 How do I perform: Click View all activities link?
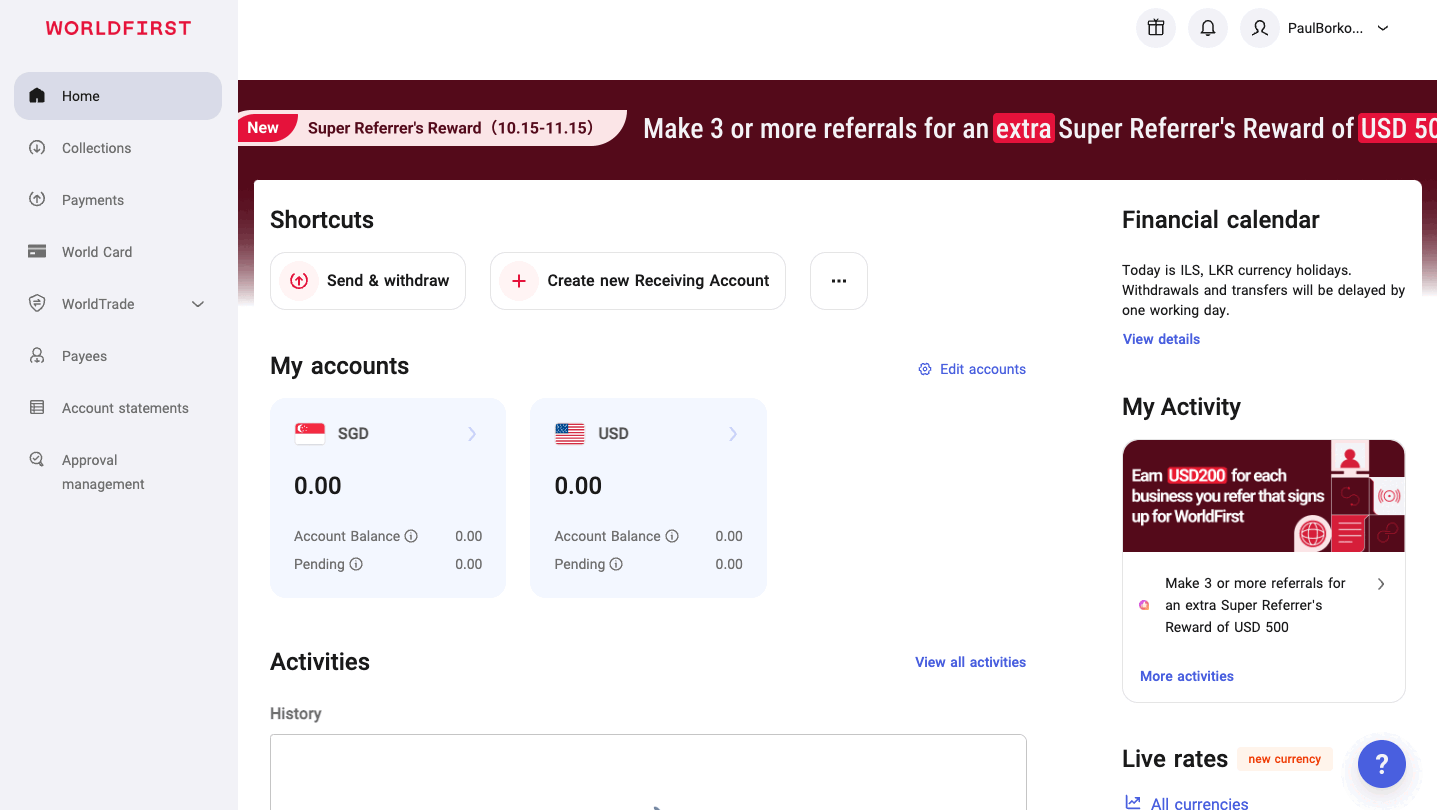(x=970, y=662)
